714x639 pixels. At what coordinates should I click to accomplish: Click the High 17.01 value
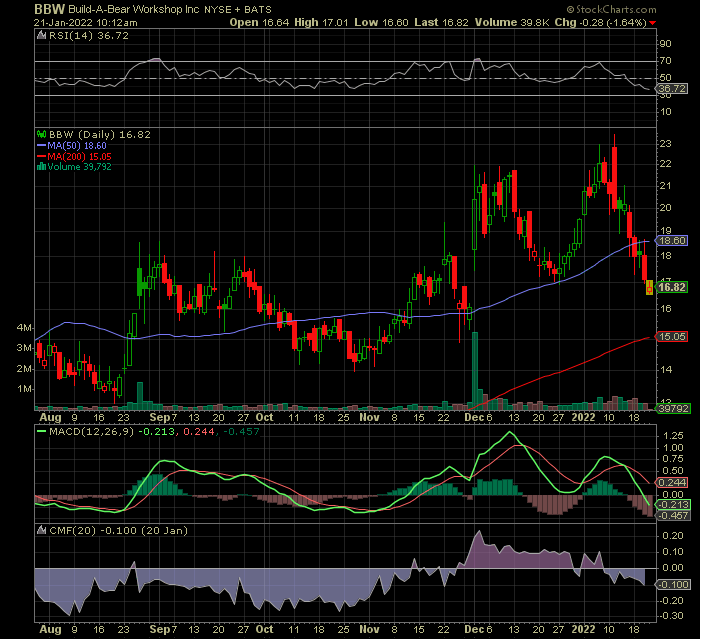pyautogui.click(x=321, y=22)
